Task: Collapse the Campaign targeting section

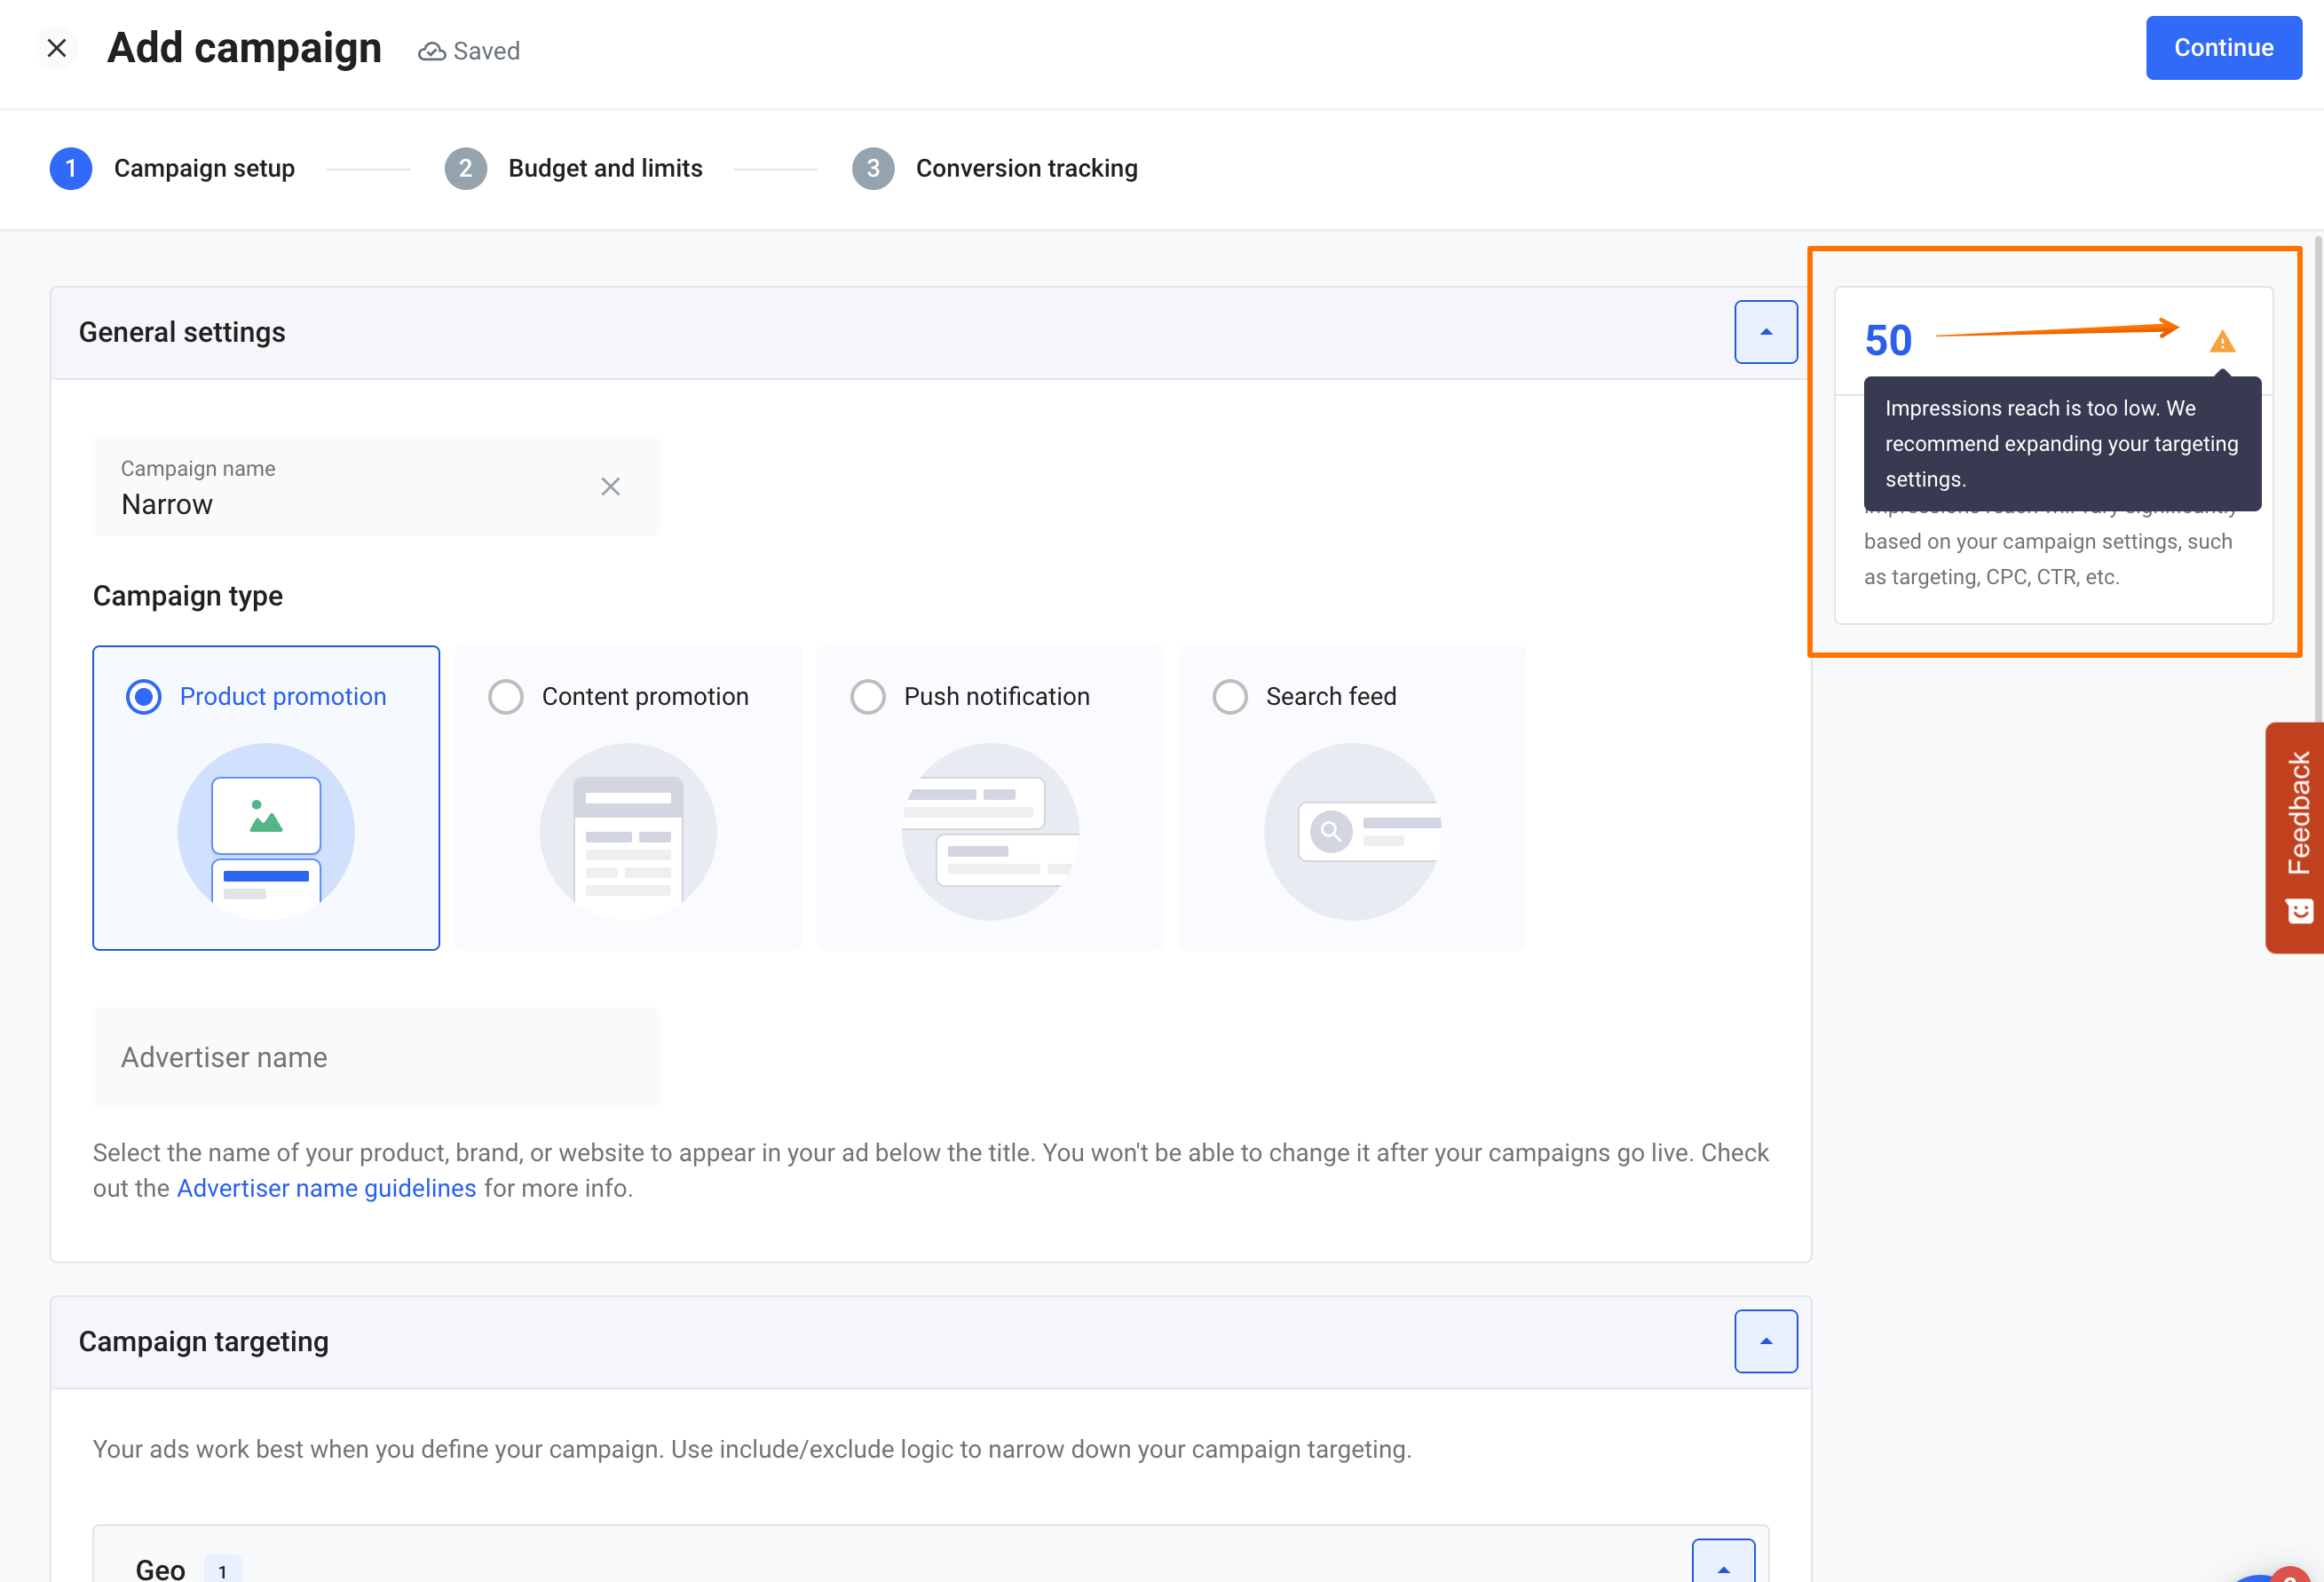Action: (1765, 1341)
